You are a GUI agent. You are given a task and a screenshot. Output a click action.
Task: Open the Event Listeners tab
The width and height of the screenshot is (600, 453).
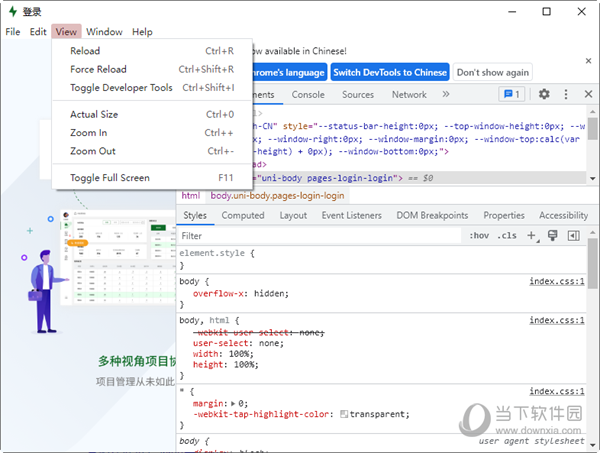click(x=351, y=215)
